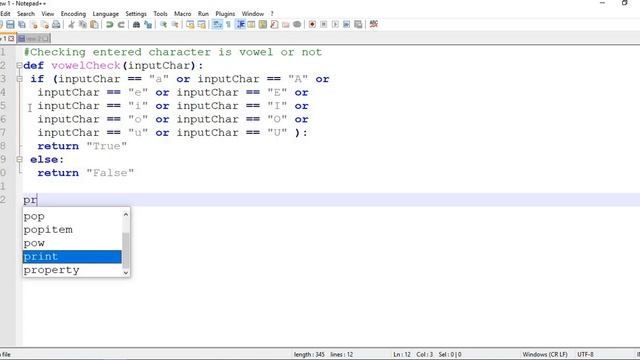Click the Zoom Out magnifier icon
This screenshot has width=640, height=360.
(x=175, y=24)
